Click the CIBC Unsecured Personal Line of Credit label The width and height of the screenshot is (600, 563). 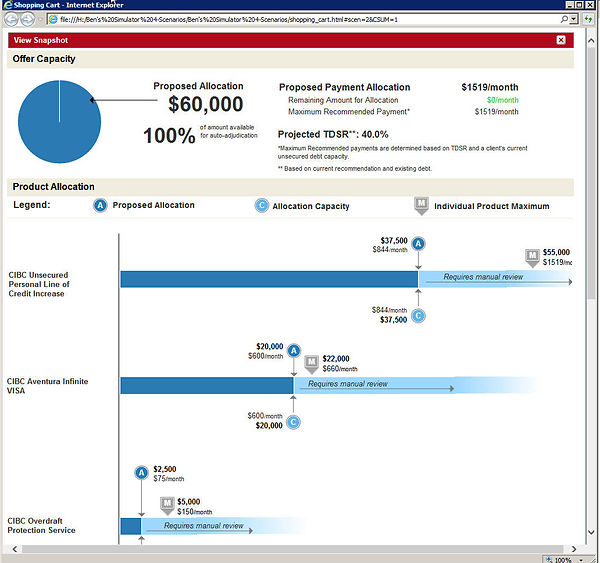click(39, 284)
